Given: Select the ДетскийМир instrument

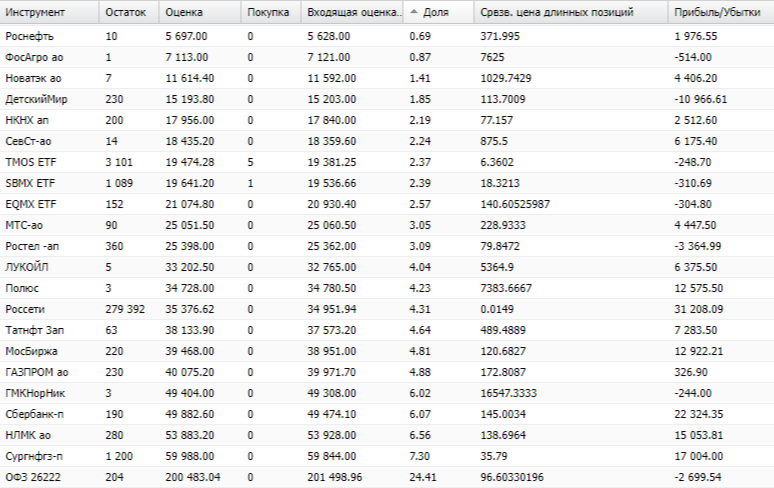Looking at the screenshot, I should pos(36,99).
